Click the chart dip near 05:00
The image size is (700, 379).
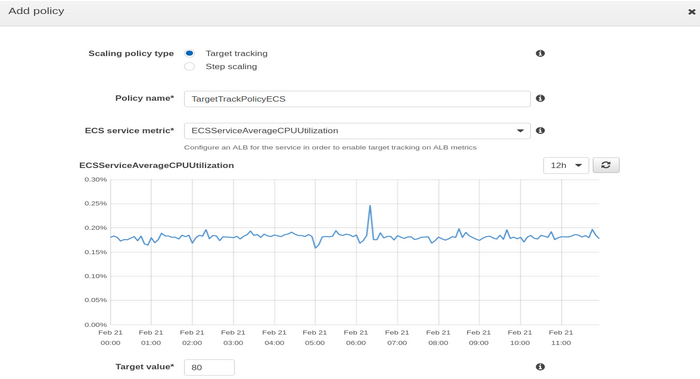tap(315, 248)
